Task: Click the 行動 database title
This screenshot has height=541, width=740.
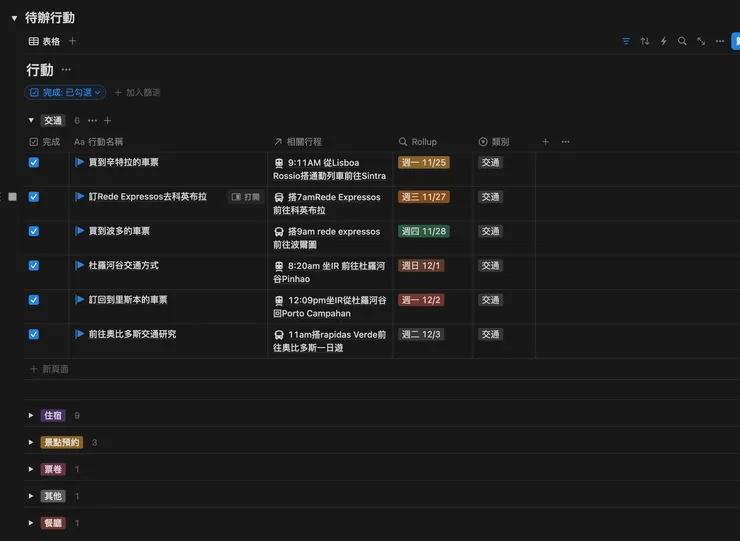Action: pyautogui.click(x=40, y=70)
